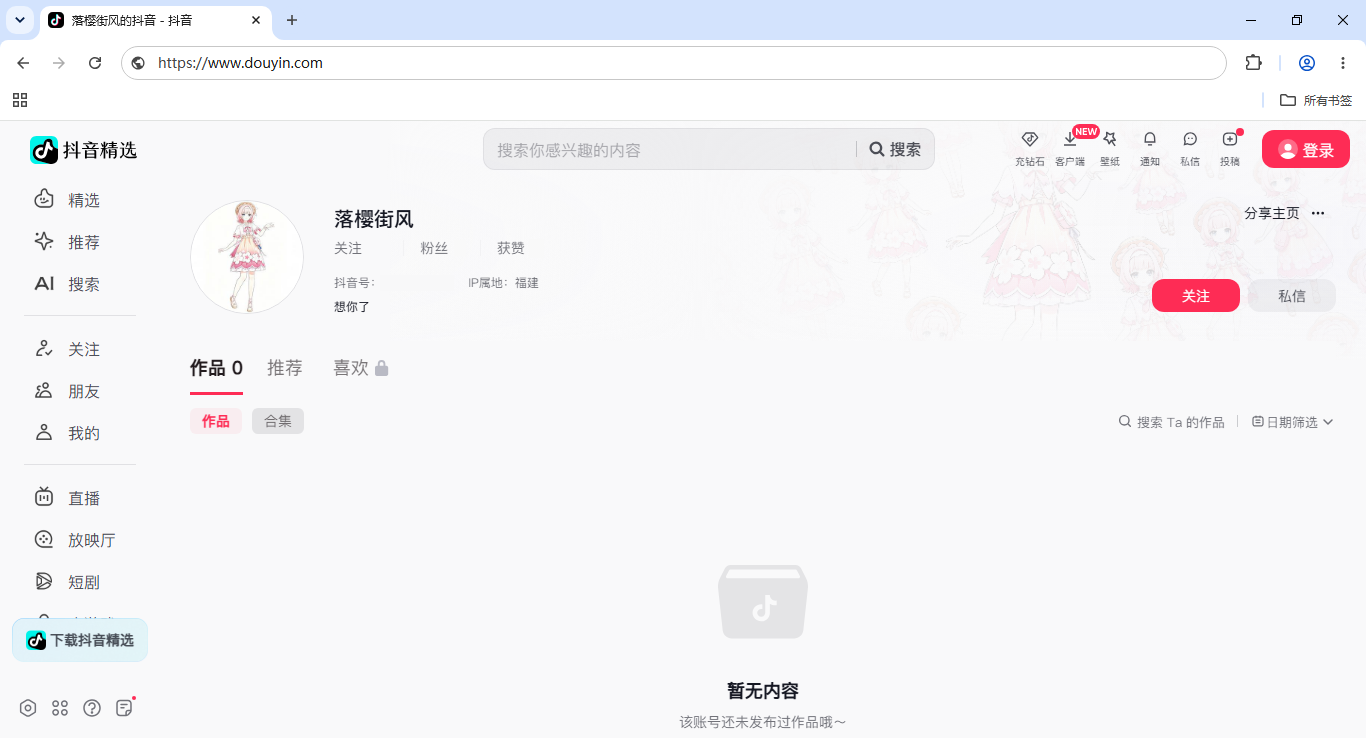Image resolution: width=1366 pixels, height=738 pixels.
Task: Click the red 登录 login button
Action: pos(1306,149)
